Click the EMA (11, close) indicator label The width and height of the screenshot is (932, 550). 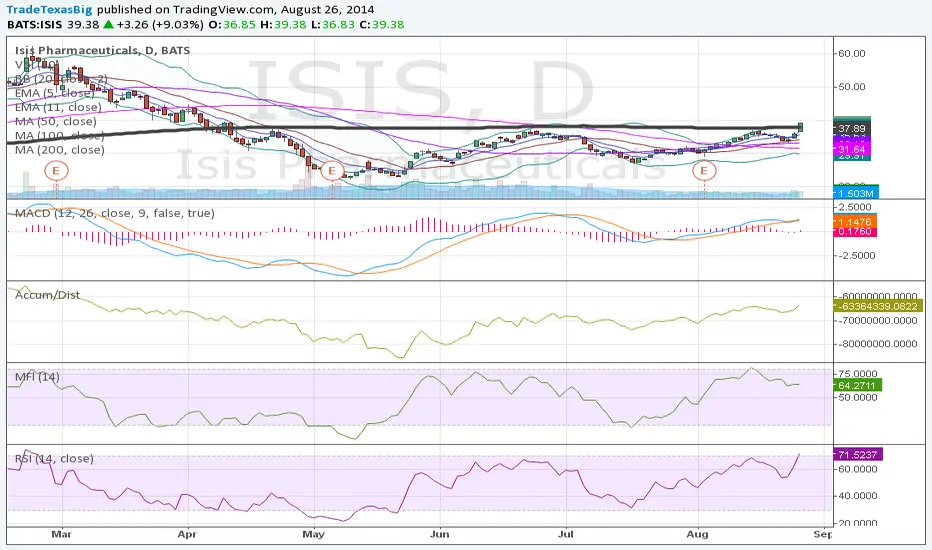(58, 107)
